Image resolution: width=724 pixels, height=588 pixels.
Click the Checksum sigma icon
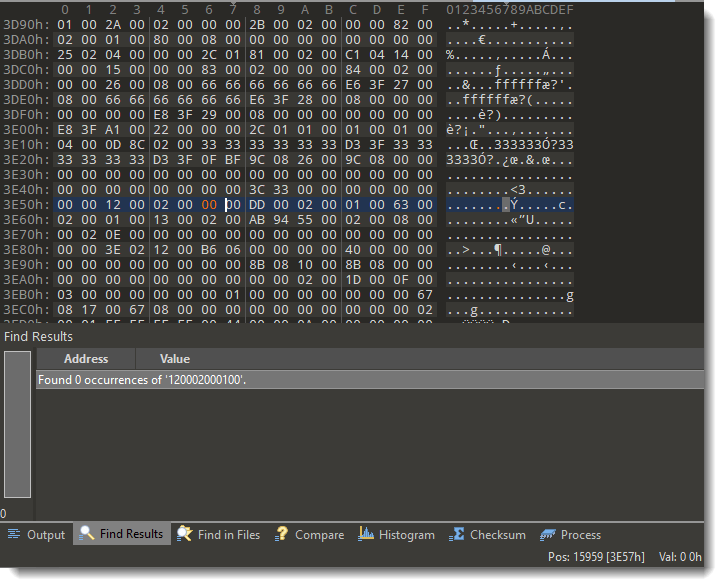(x=457, y=535)
